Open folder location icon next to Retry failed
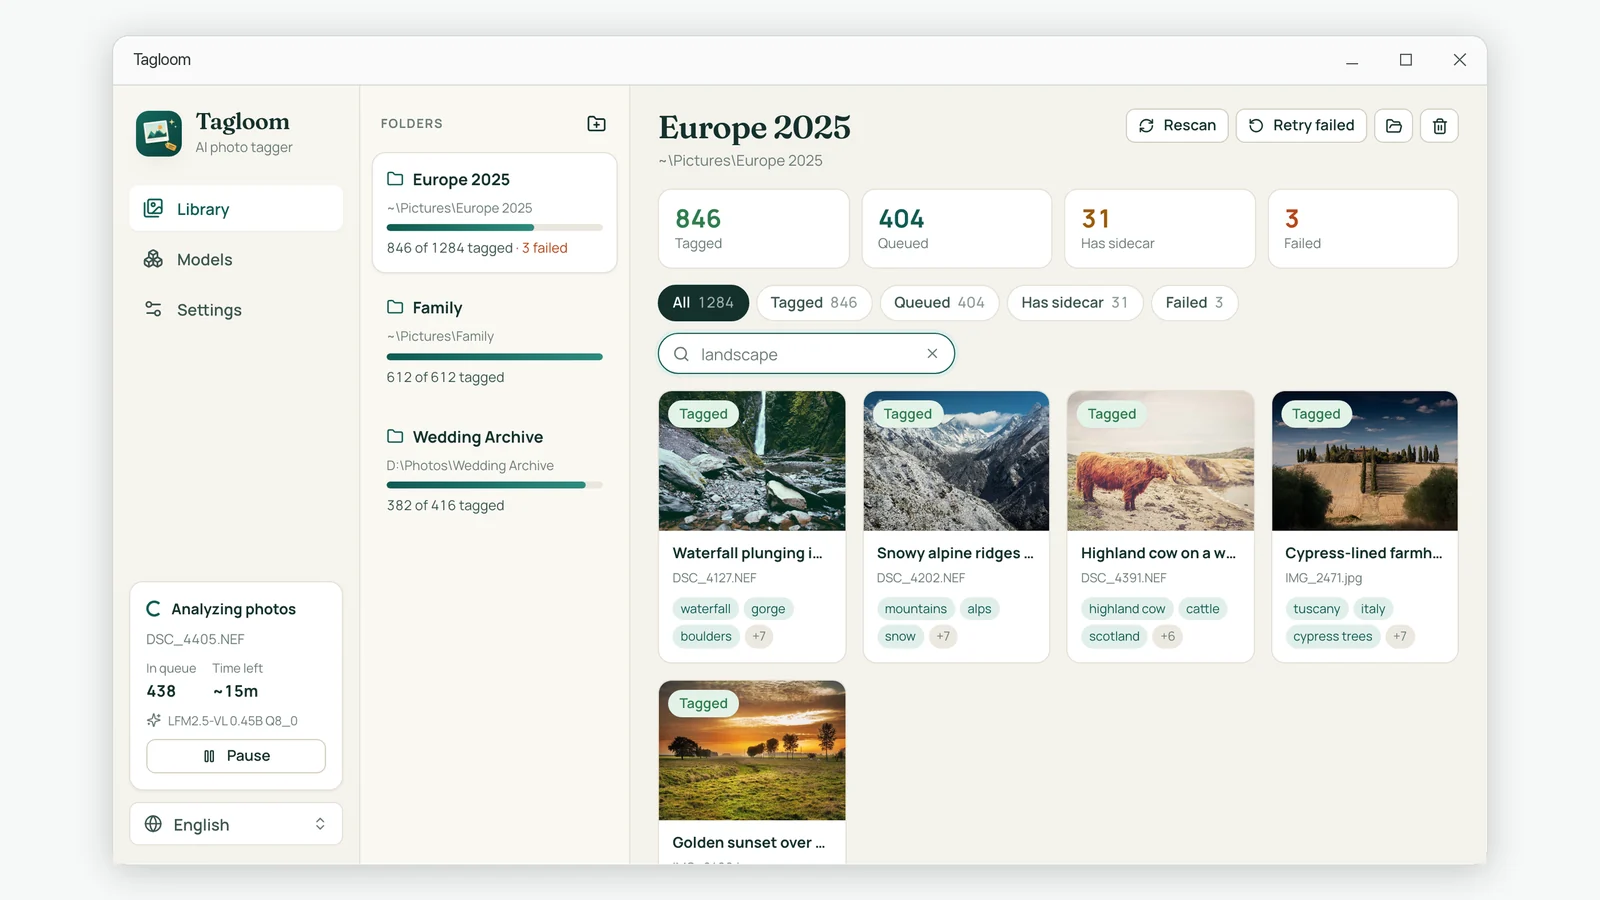 click(x=1393, y=126)
